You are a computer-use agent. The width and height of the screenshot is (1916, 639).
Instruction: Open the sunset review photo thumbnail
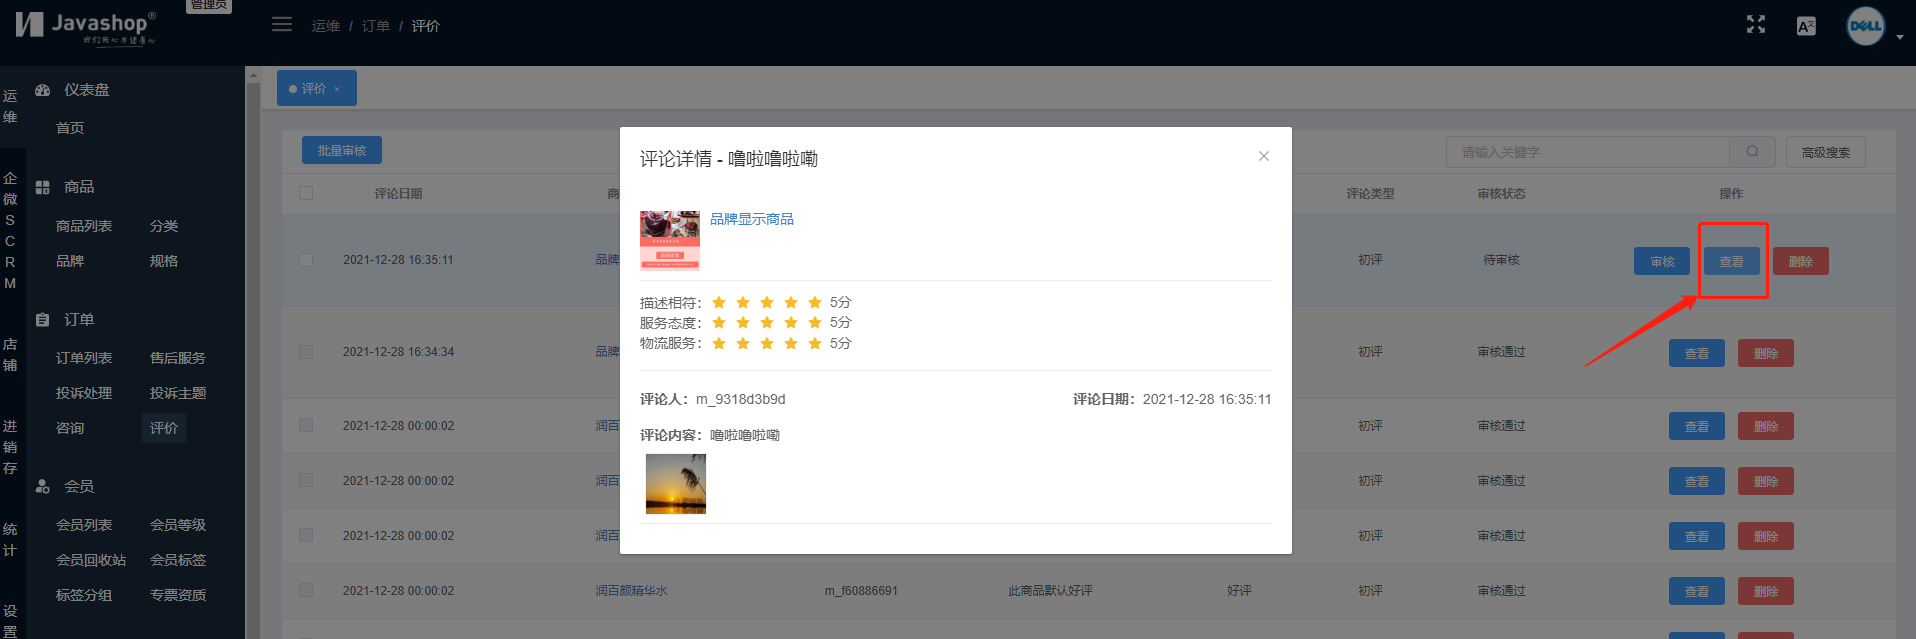pos(676,484)
